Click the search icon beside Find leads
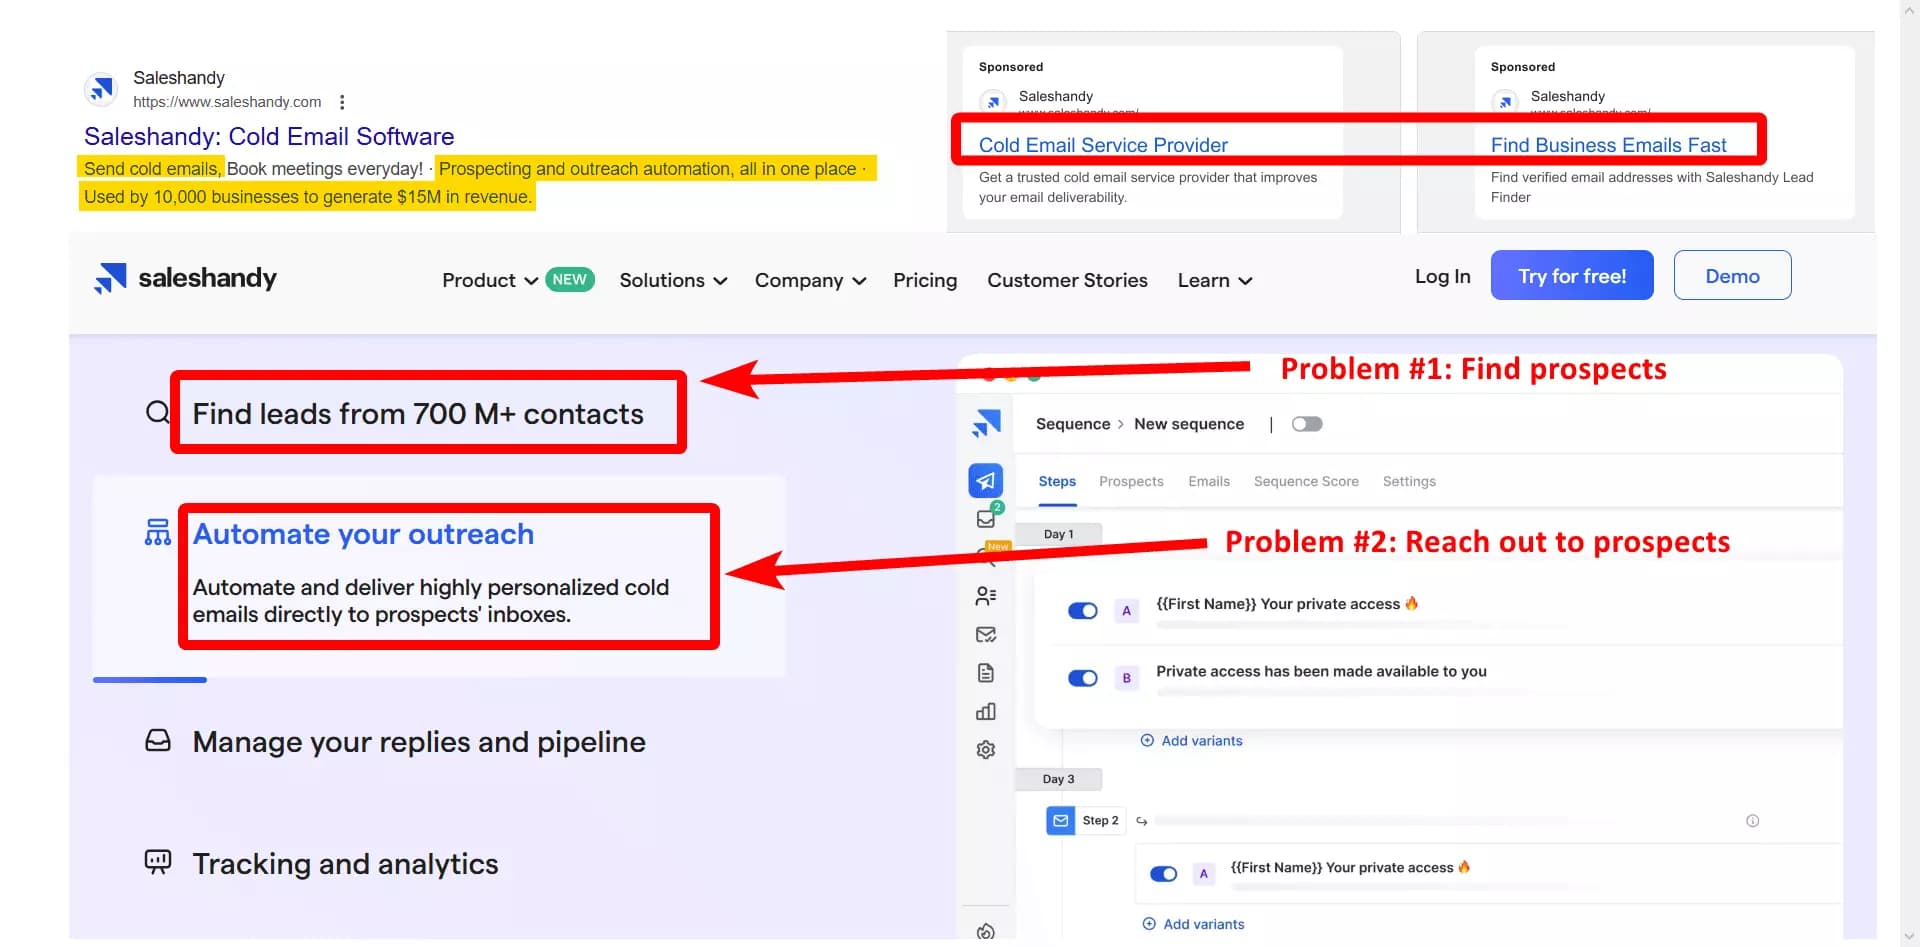Viewport: 1920px width, 947px height. point(157,412)
